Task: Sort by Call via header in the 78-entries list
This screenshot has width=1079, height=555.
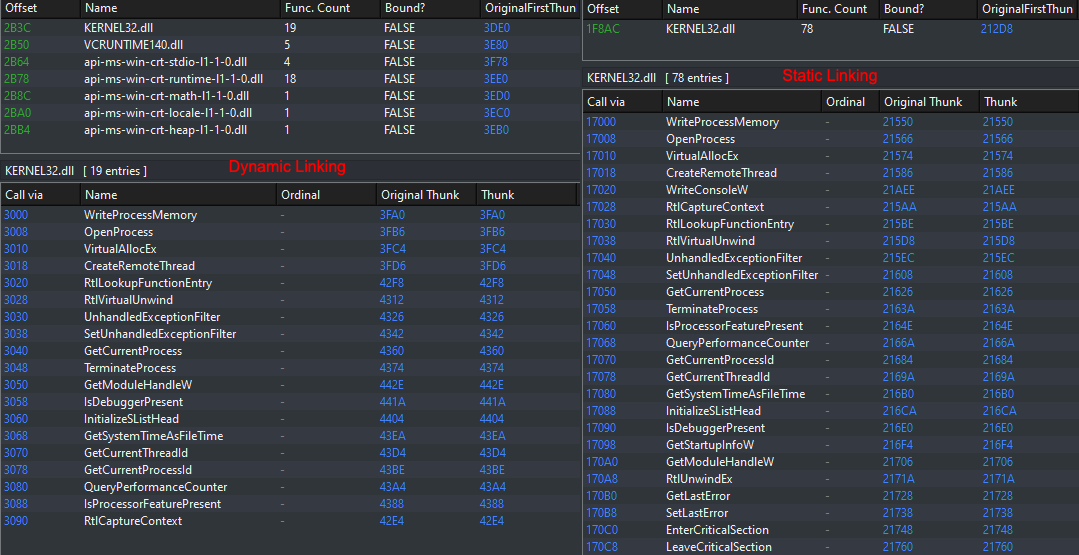Action: pyautogui.click(x=622, y=102)
